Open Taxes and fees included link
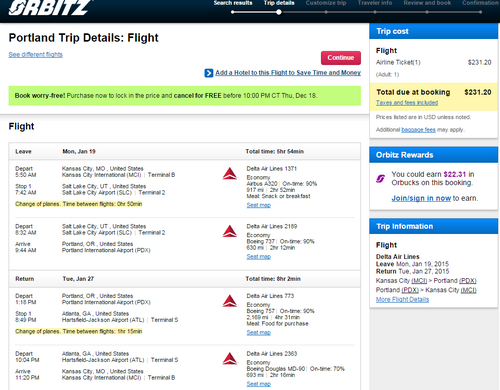 point(407,103)
